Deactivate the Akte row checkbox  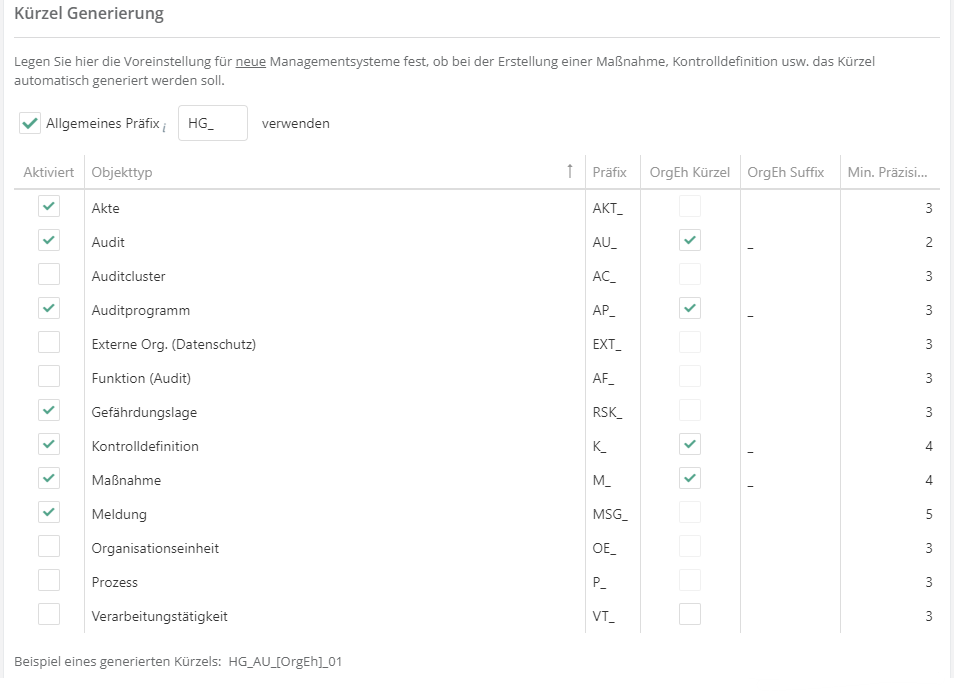[48, 207]
